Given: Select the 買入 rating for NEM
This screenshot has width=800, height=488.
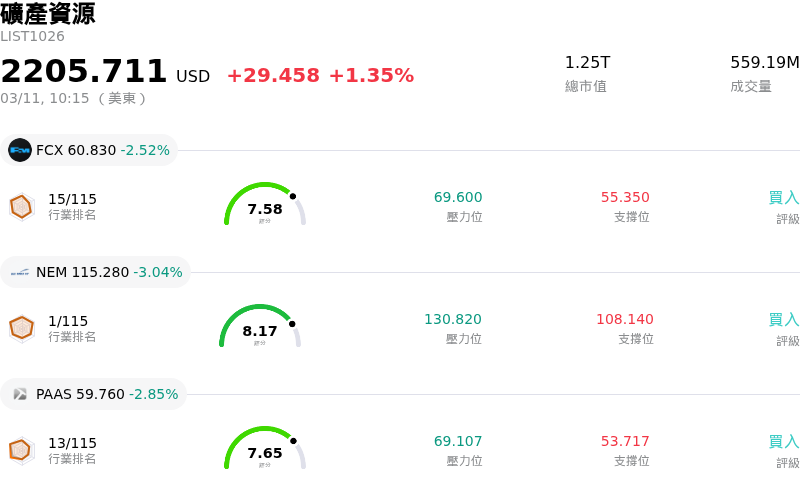Looking at the screenshot, I should click(783, 320).
